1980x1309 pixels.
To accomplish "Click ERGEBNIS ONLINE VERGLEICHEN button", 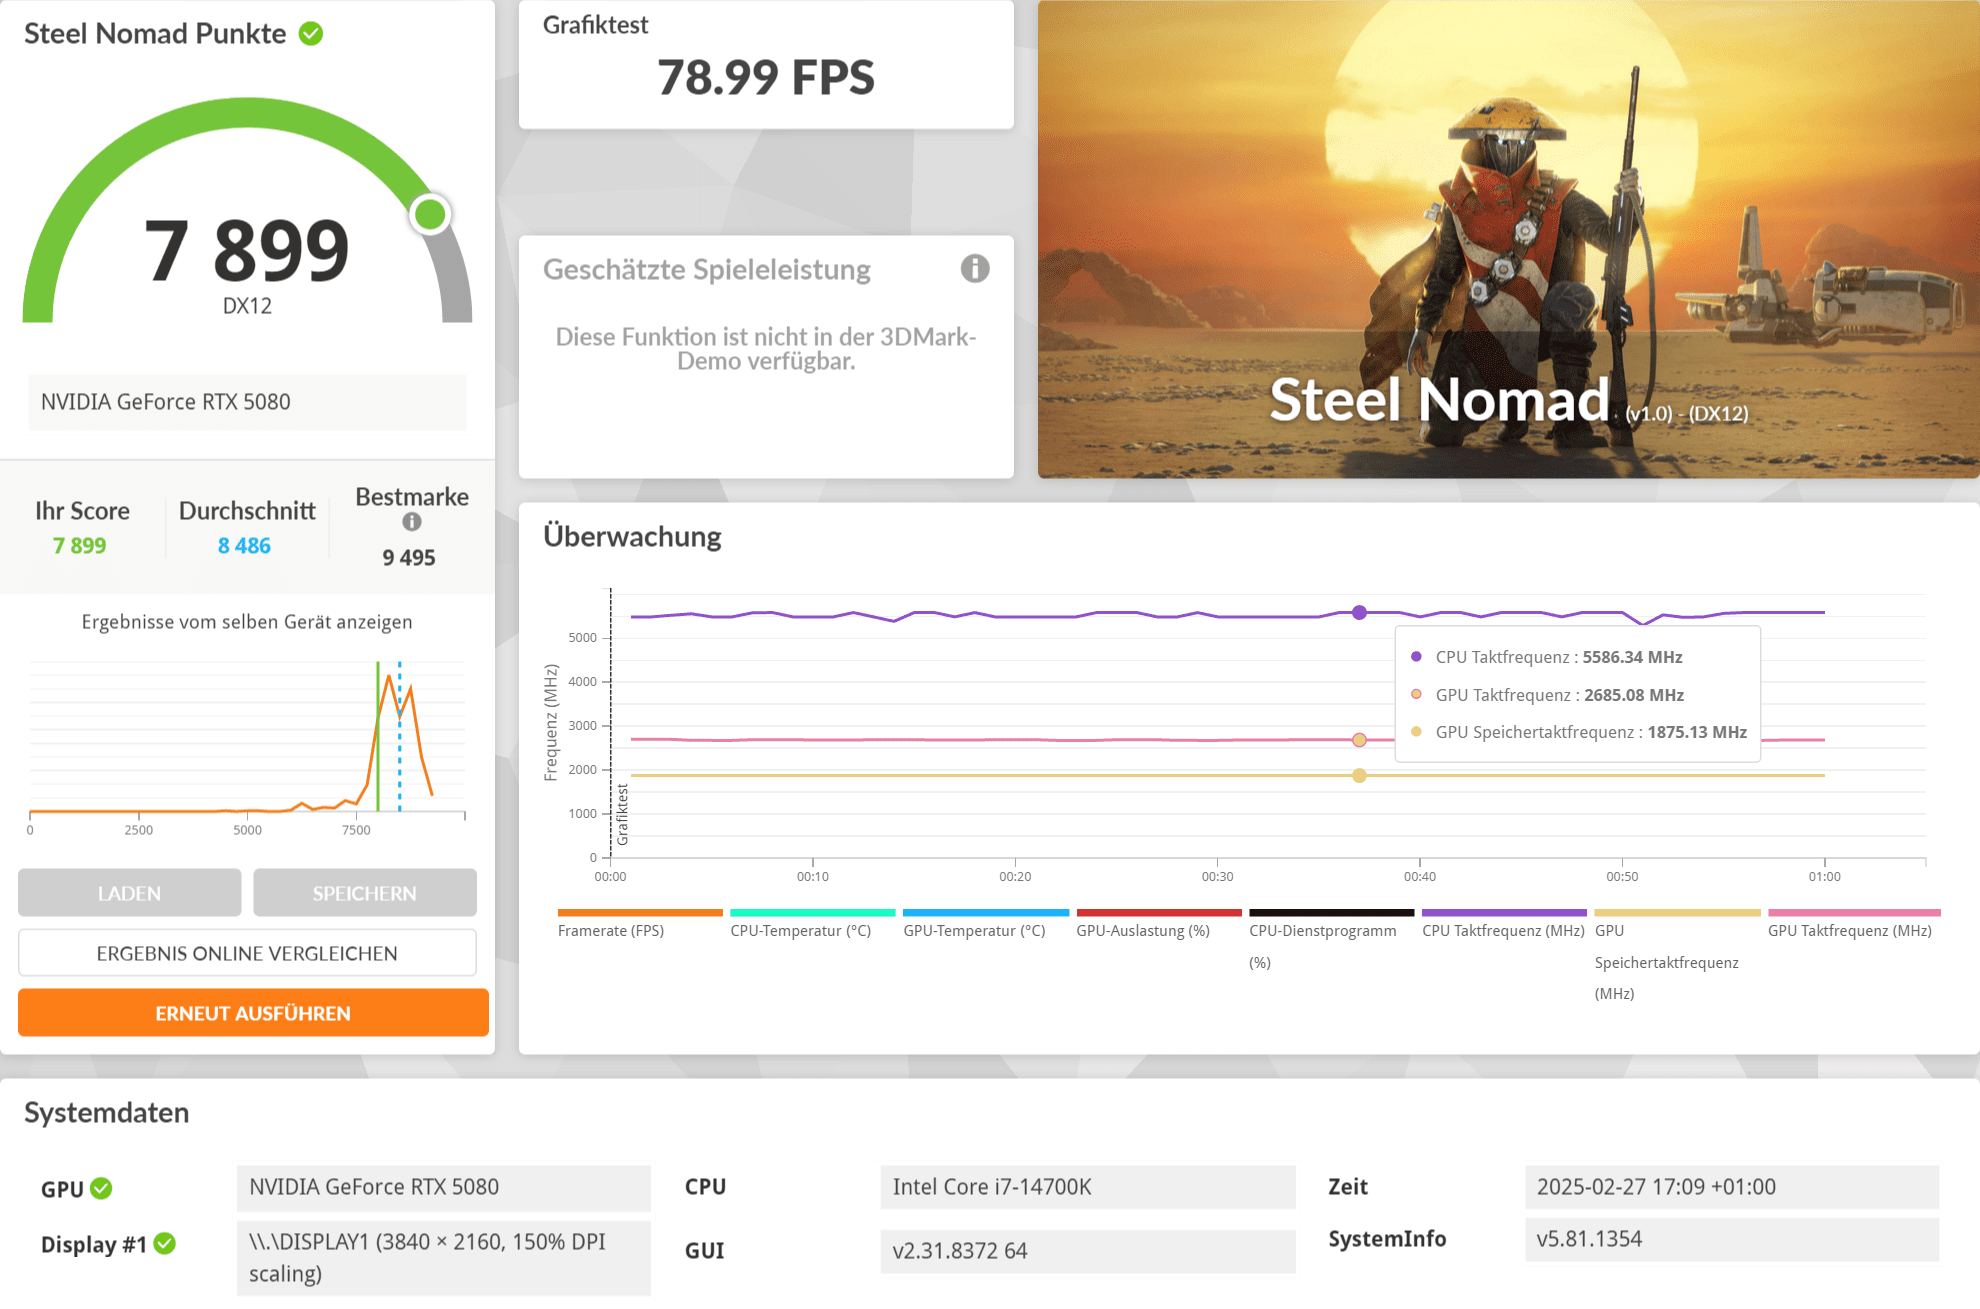I will [247, 953].
